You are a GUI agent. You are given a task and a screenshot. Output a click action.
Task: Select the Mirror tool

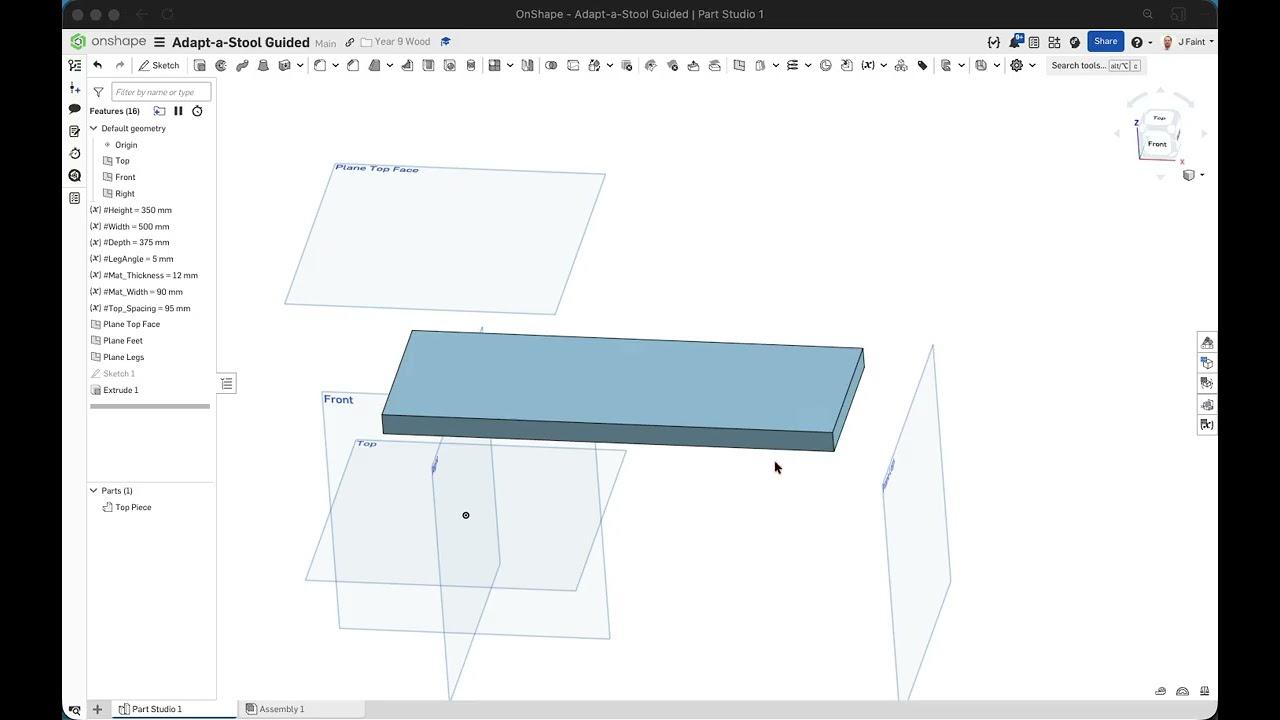(x=528, y=65)
